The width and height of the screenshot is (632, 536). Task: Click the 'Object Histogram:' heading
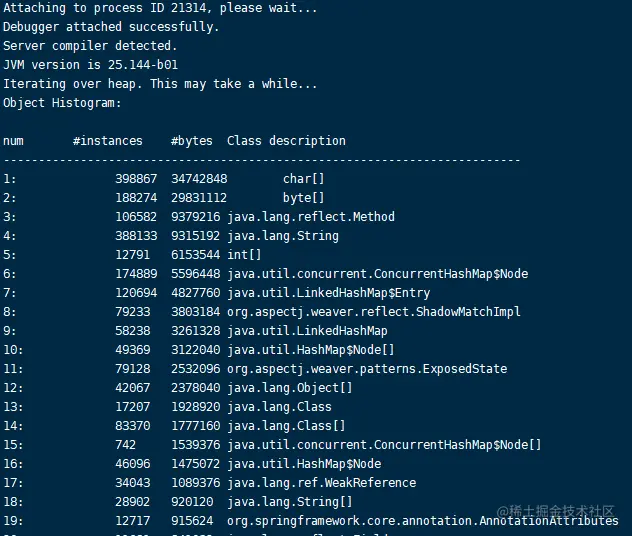[x=62, y=103]
